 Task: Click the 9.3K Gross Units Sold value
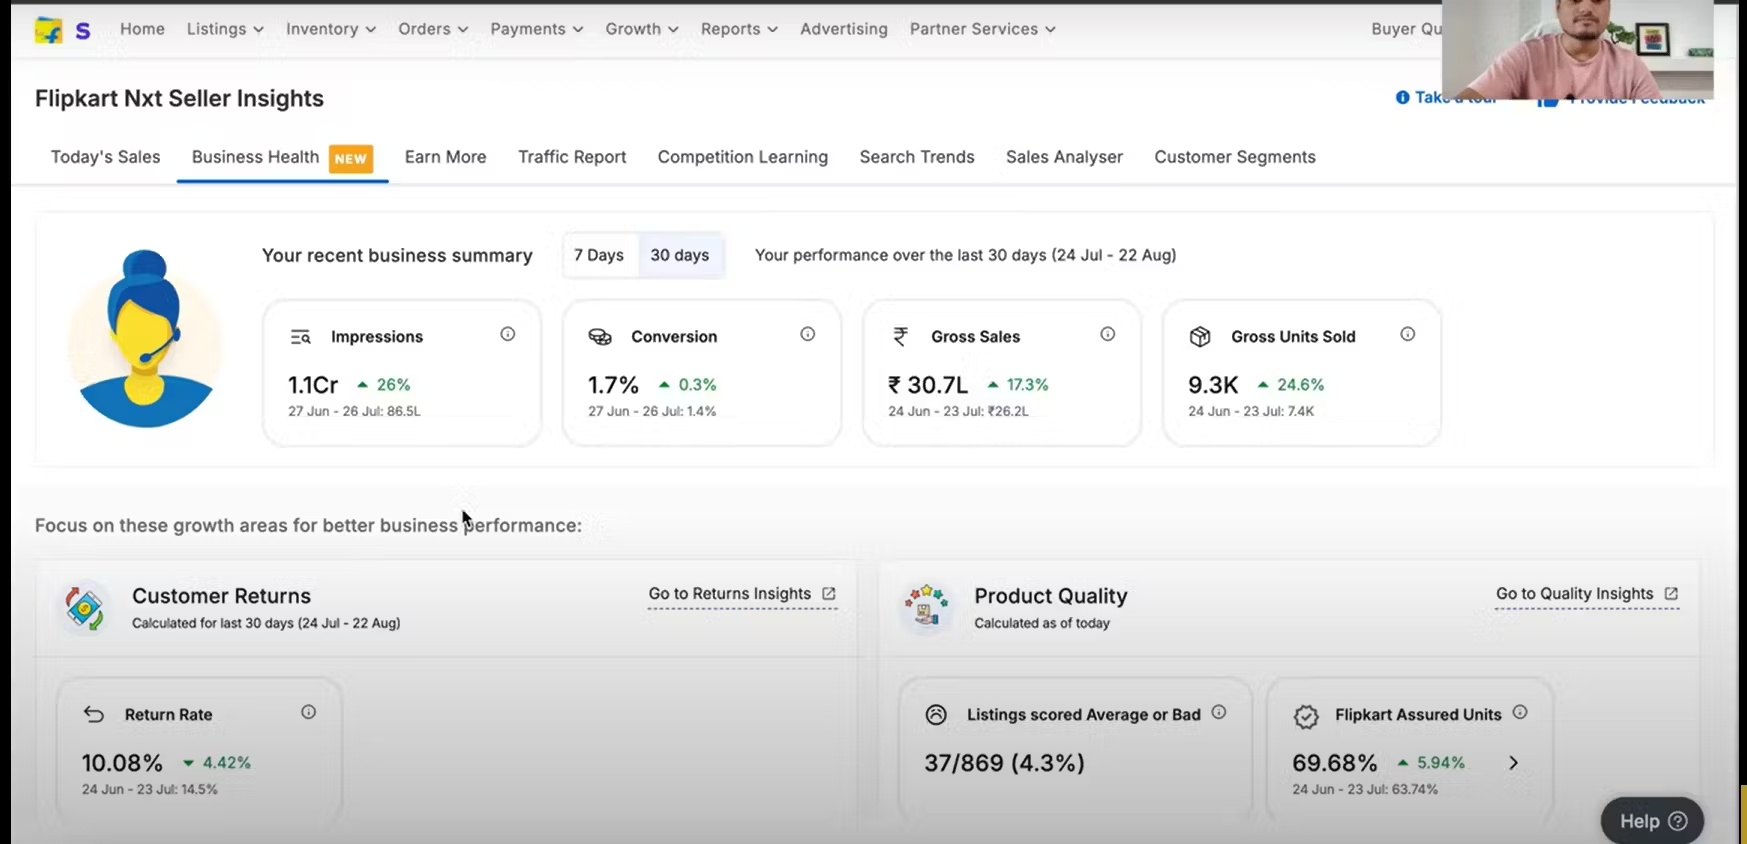point(1213,385)
